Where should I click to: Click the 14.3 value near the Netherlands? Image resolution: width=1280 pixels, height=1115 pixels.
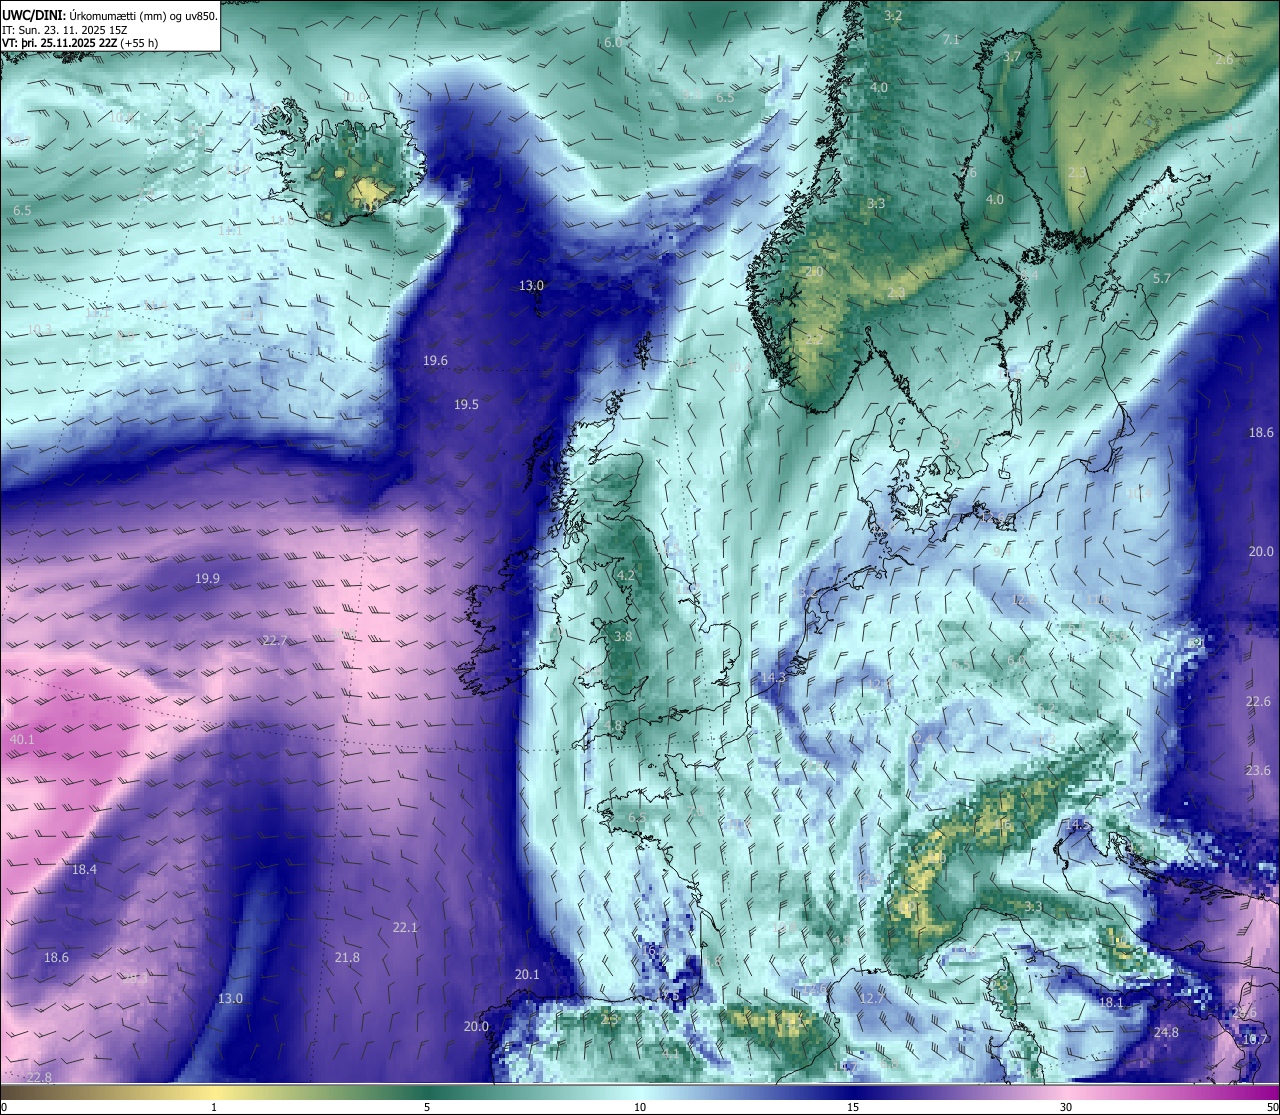(773, 678)
